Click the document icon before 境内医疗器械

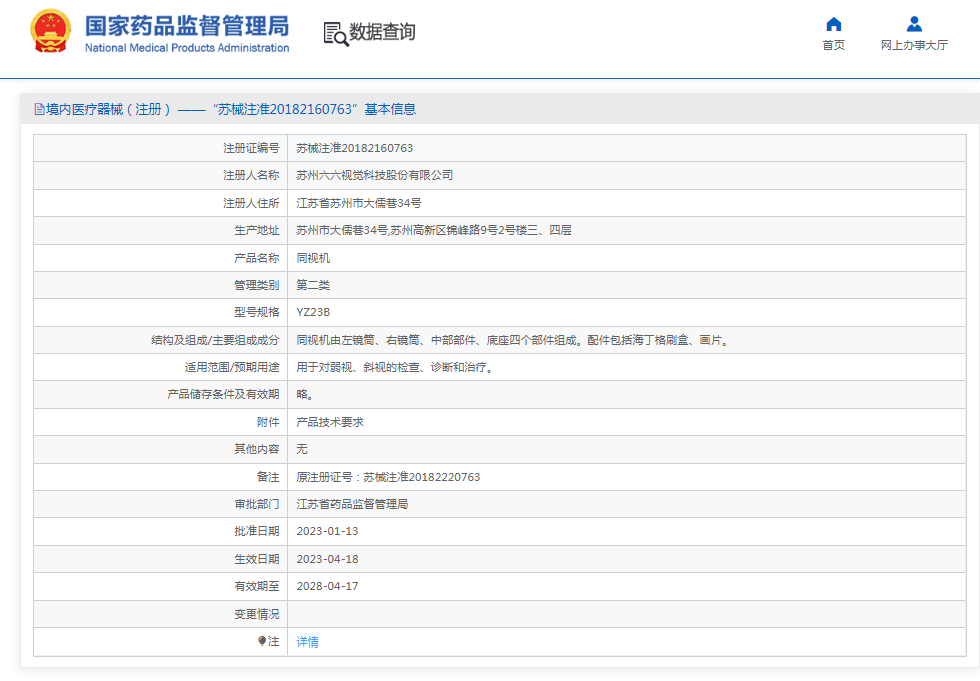tap(39, 109)
